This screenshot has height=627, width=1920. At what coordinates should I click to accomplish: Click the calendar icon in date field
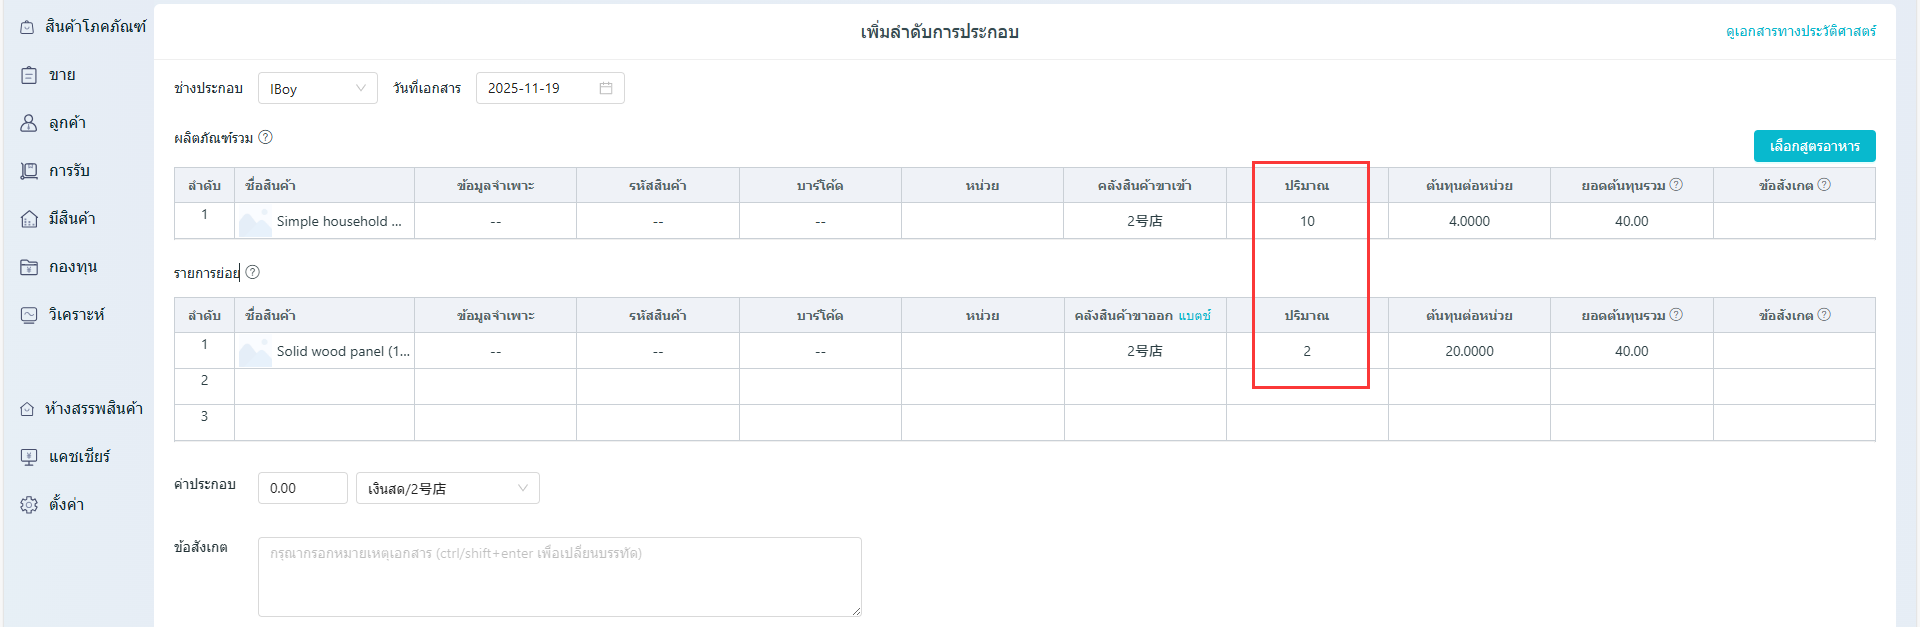pos(606,88)
